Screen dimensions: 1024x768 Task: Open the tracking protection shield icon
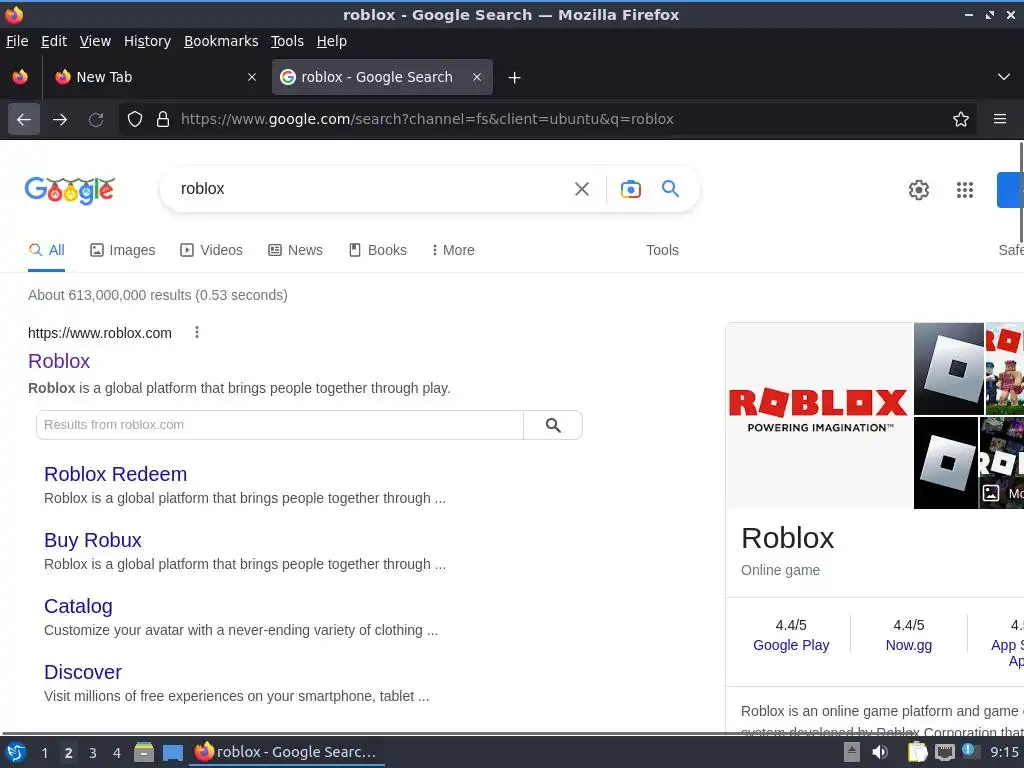tap(135, 119)
